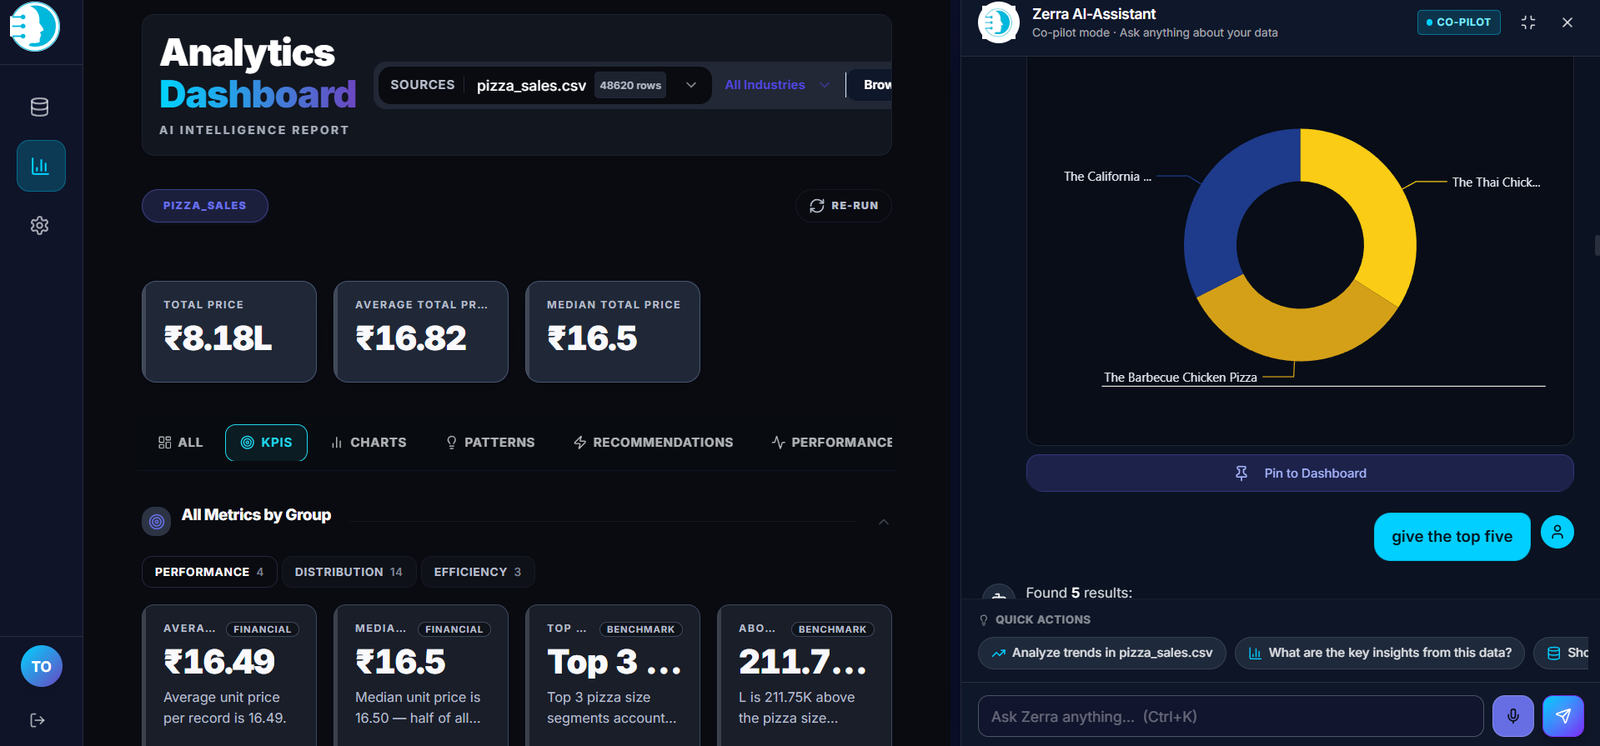Open the Median unit price ₹16.5 card
This screenshot has width=1600, height=746.
[x=421, y=675]
